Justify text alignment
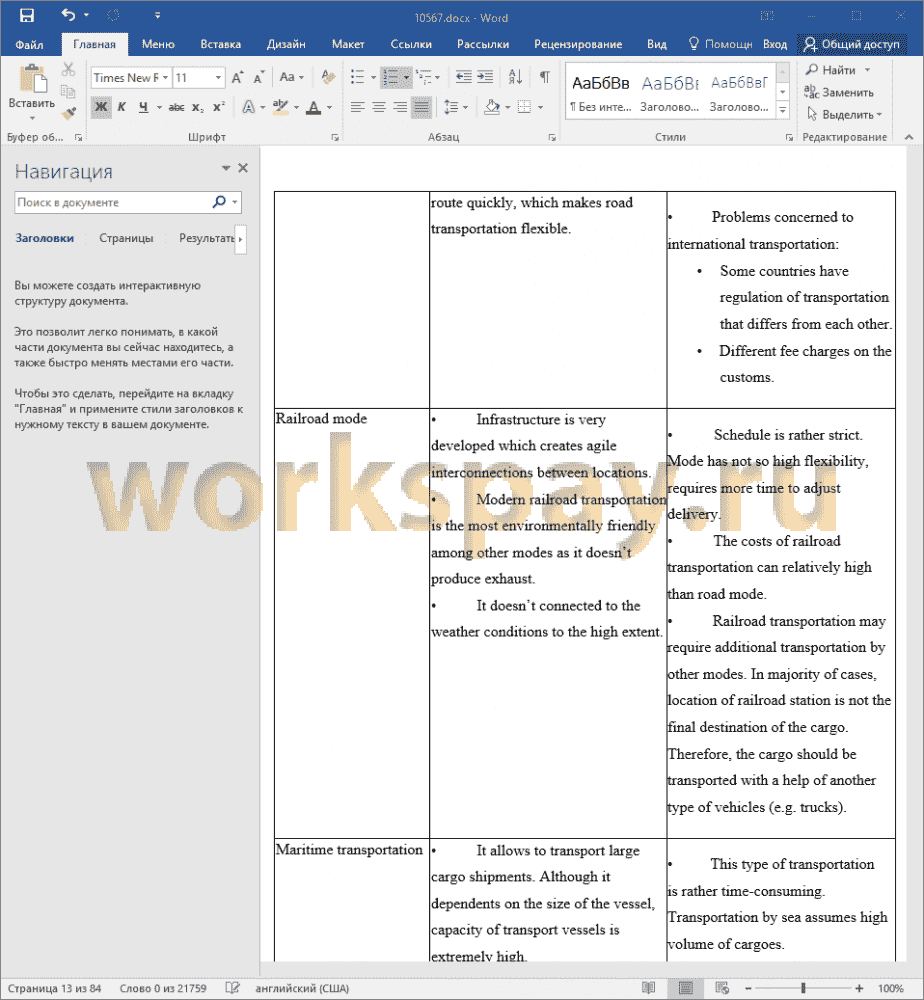The width and height of the screenshot is (924, 1000). pos(422,107)
